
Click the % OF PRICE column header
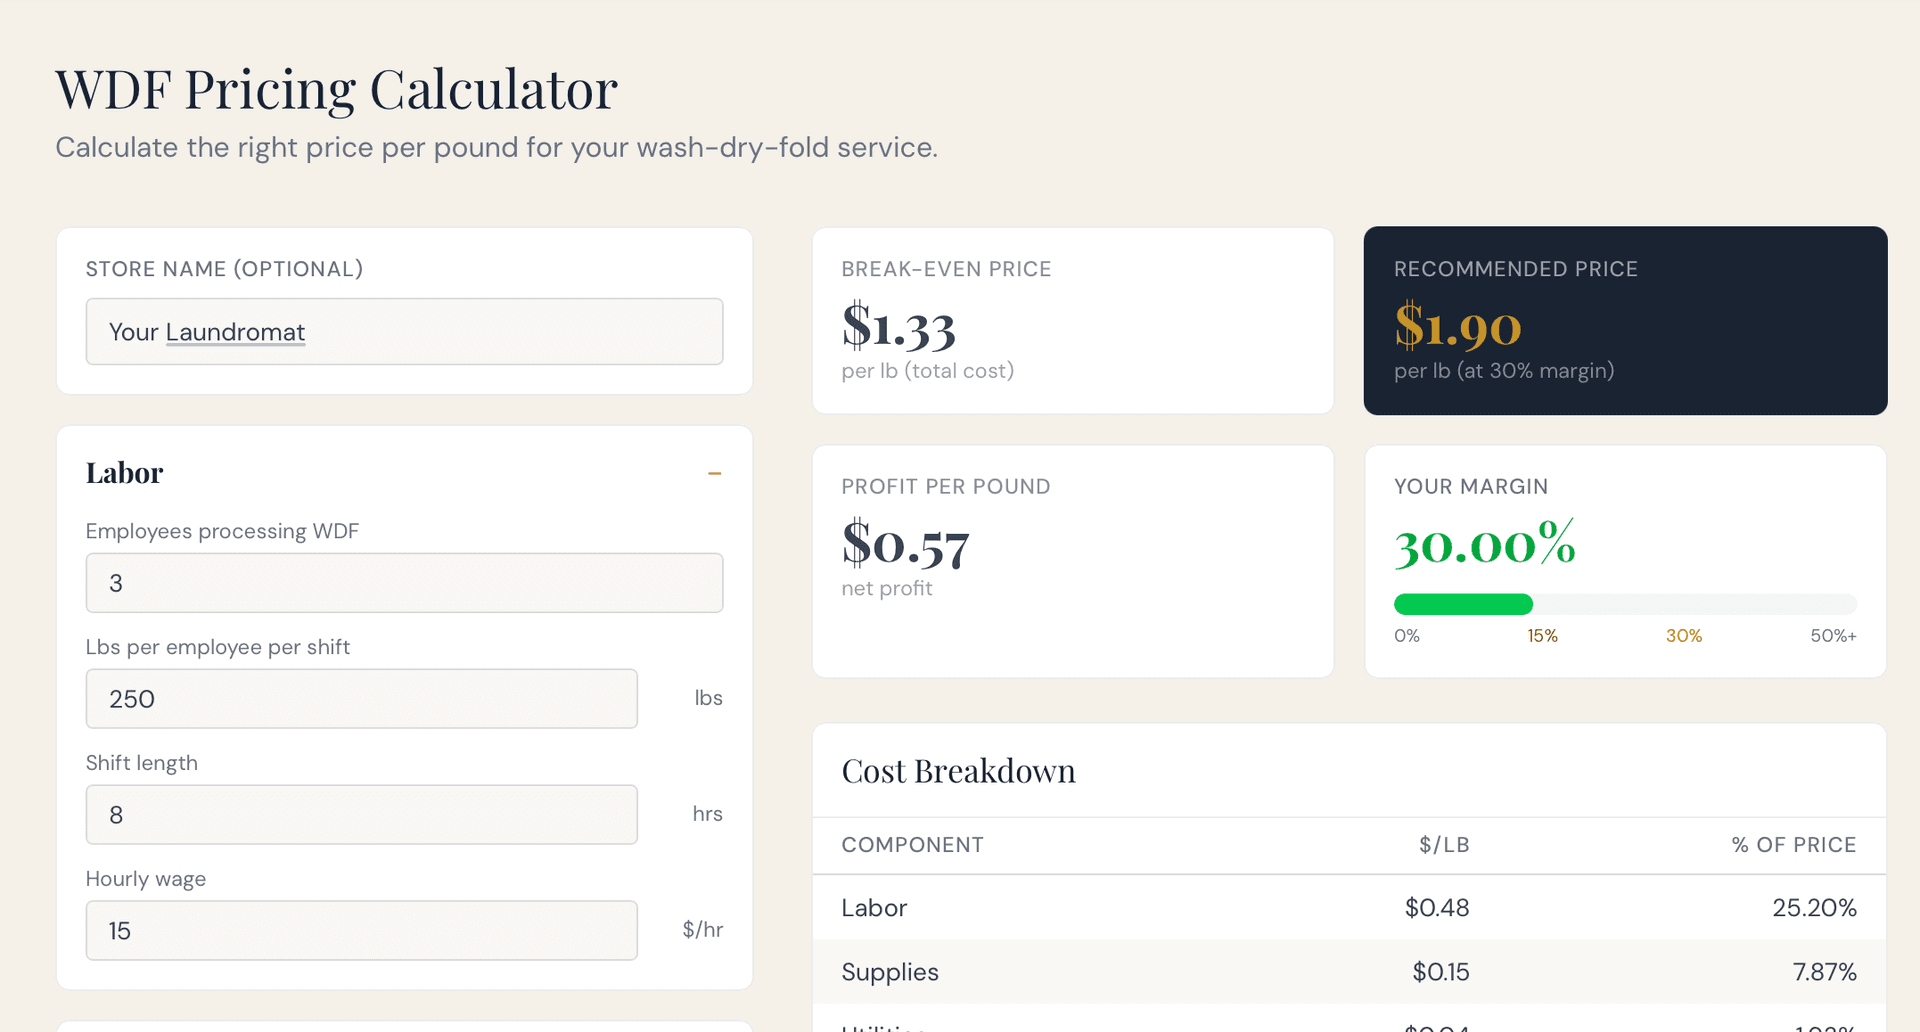1793,845
